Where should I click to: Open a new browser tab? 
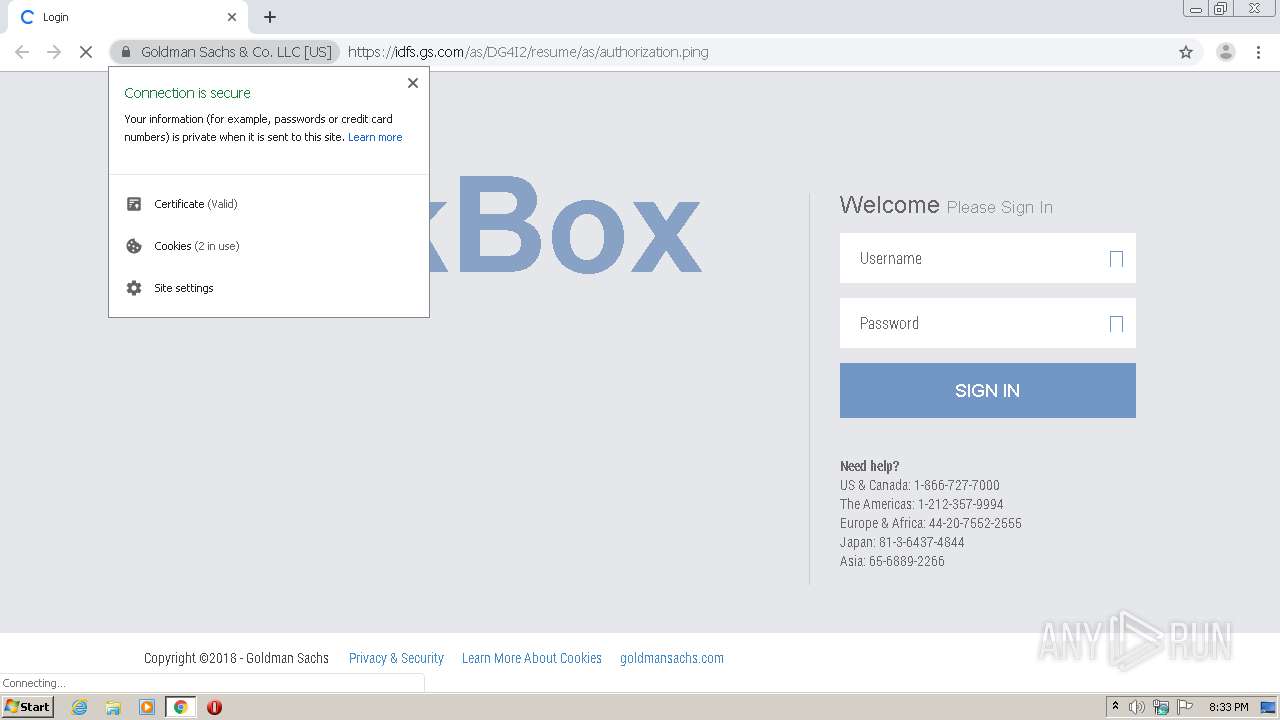coord(270,17)
